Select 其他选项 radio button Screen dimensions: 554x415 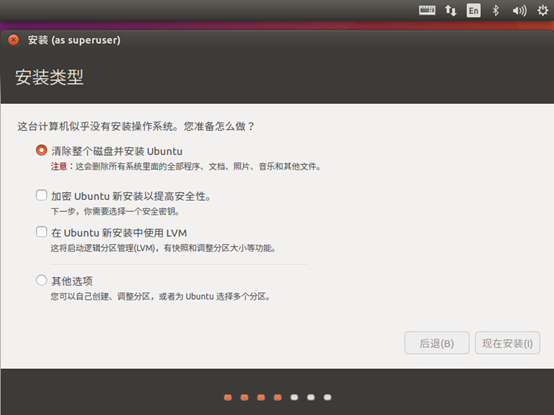(41, 280)
